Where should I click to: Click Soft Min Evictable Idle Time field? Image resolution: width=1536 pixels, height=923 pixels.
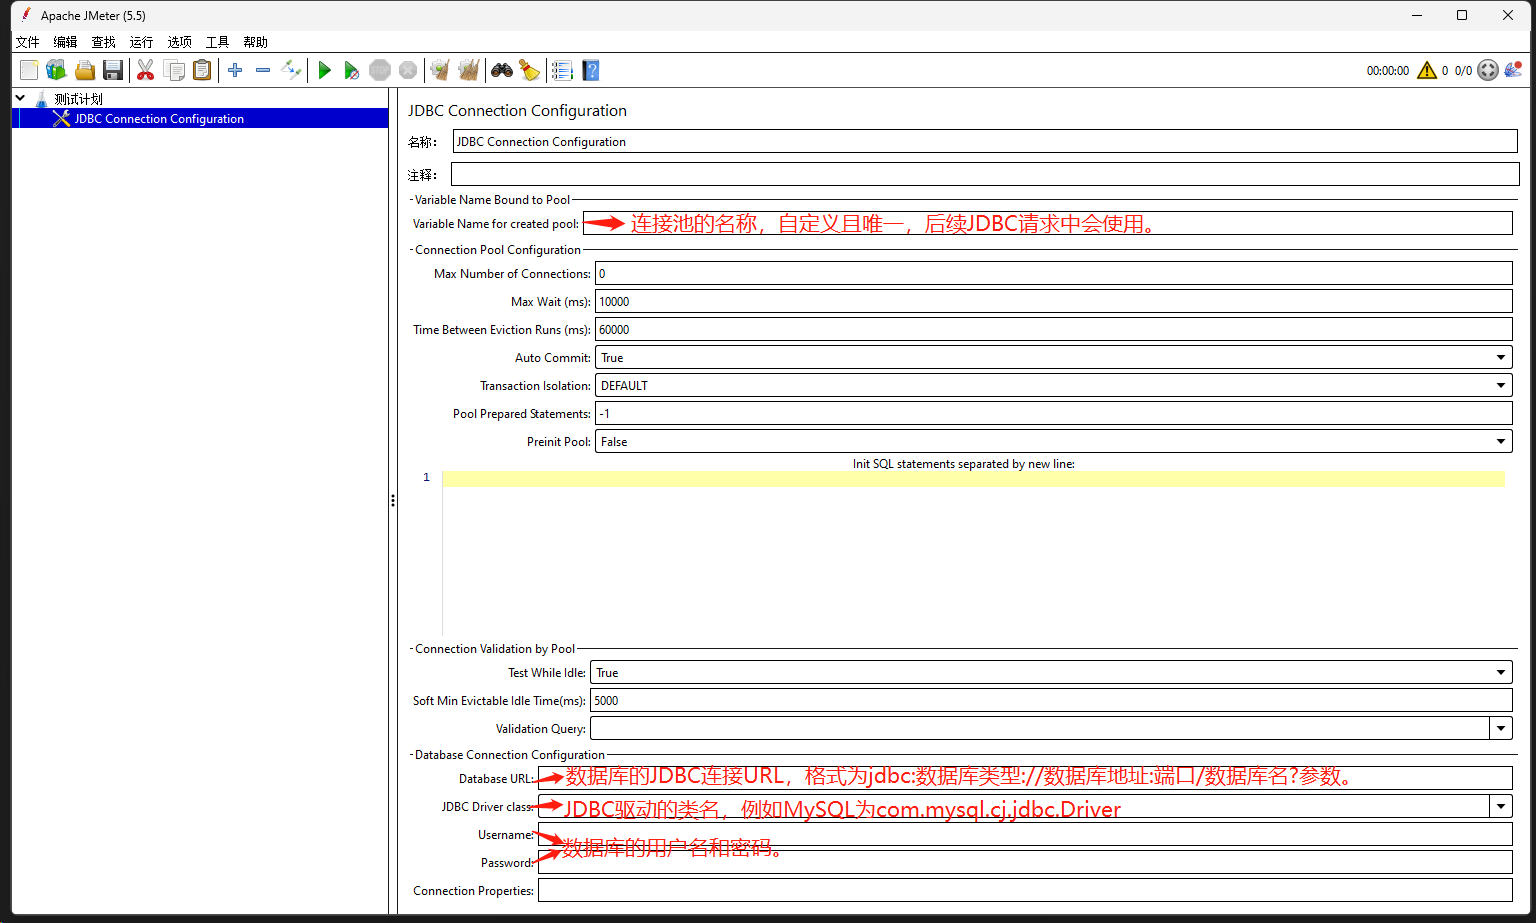[x=1051, y=701]
